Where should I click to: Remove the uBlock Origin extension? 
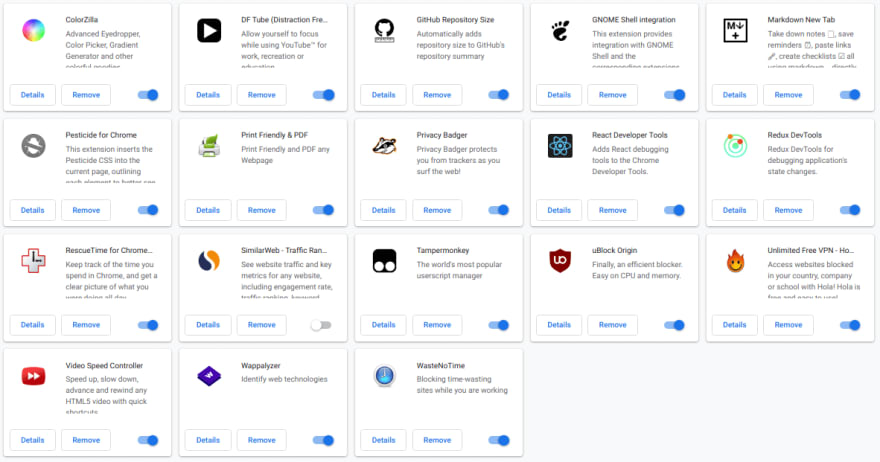[x=612, y=325]
